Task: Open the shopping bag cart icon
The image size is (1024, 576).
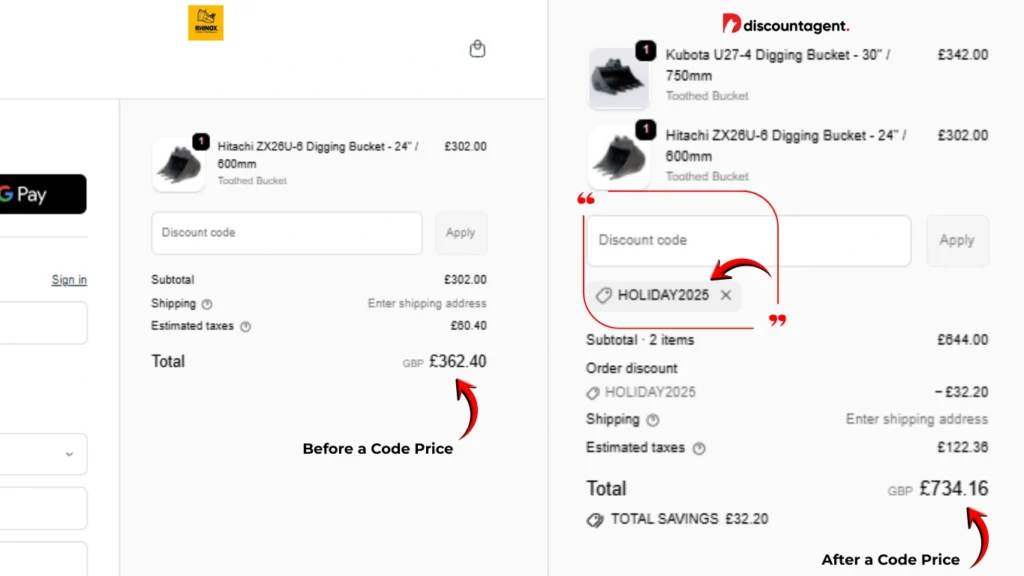Action: pyautogui.click(x=478, y=49)
